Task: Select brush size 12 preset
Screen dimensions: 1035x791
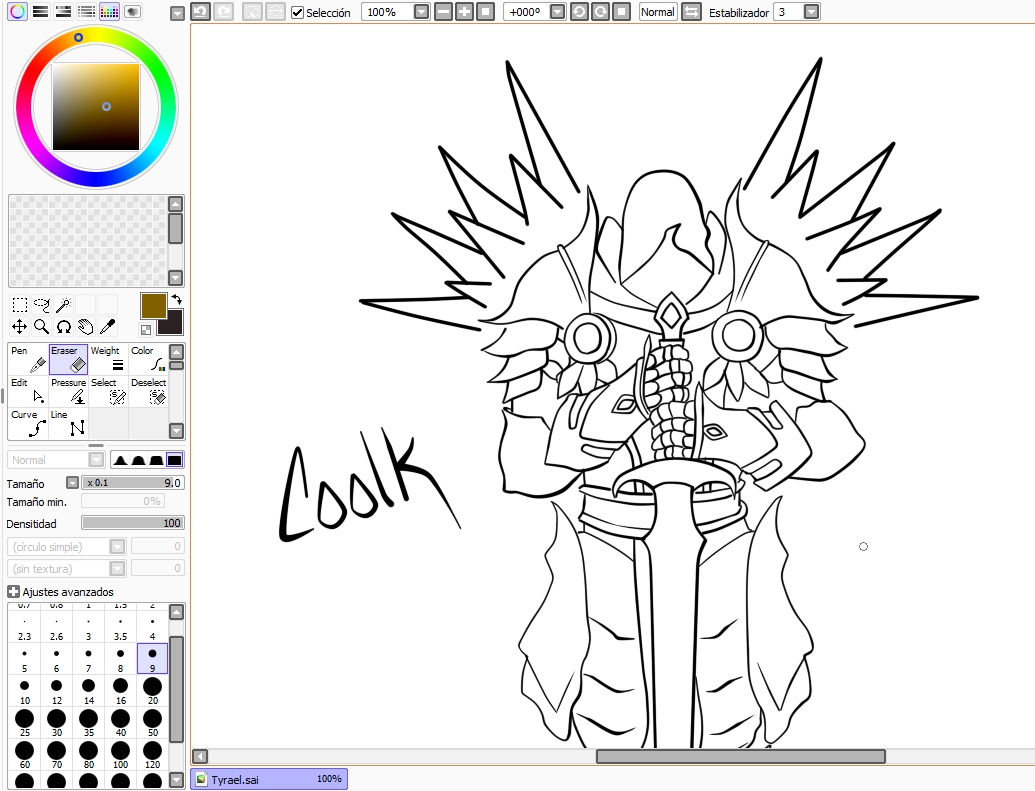Action: click(x=57, y=691)
